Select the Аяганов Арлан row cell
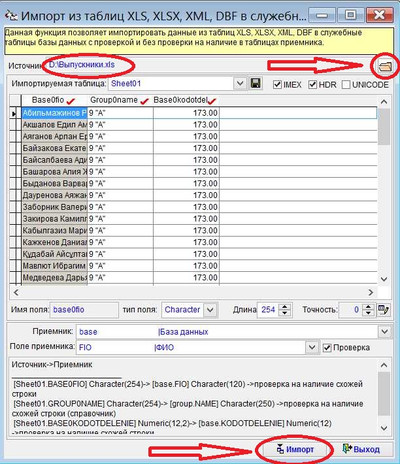This screenshot has height=464, width=400. click(54, 137)
